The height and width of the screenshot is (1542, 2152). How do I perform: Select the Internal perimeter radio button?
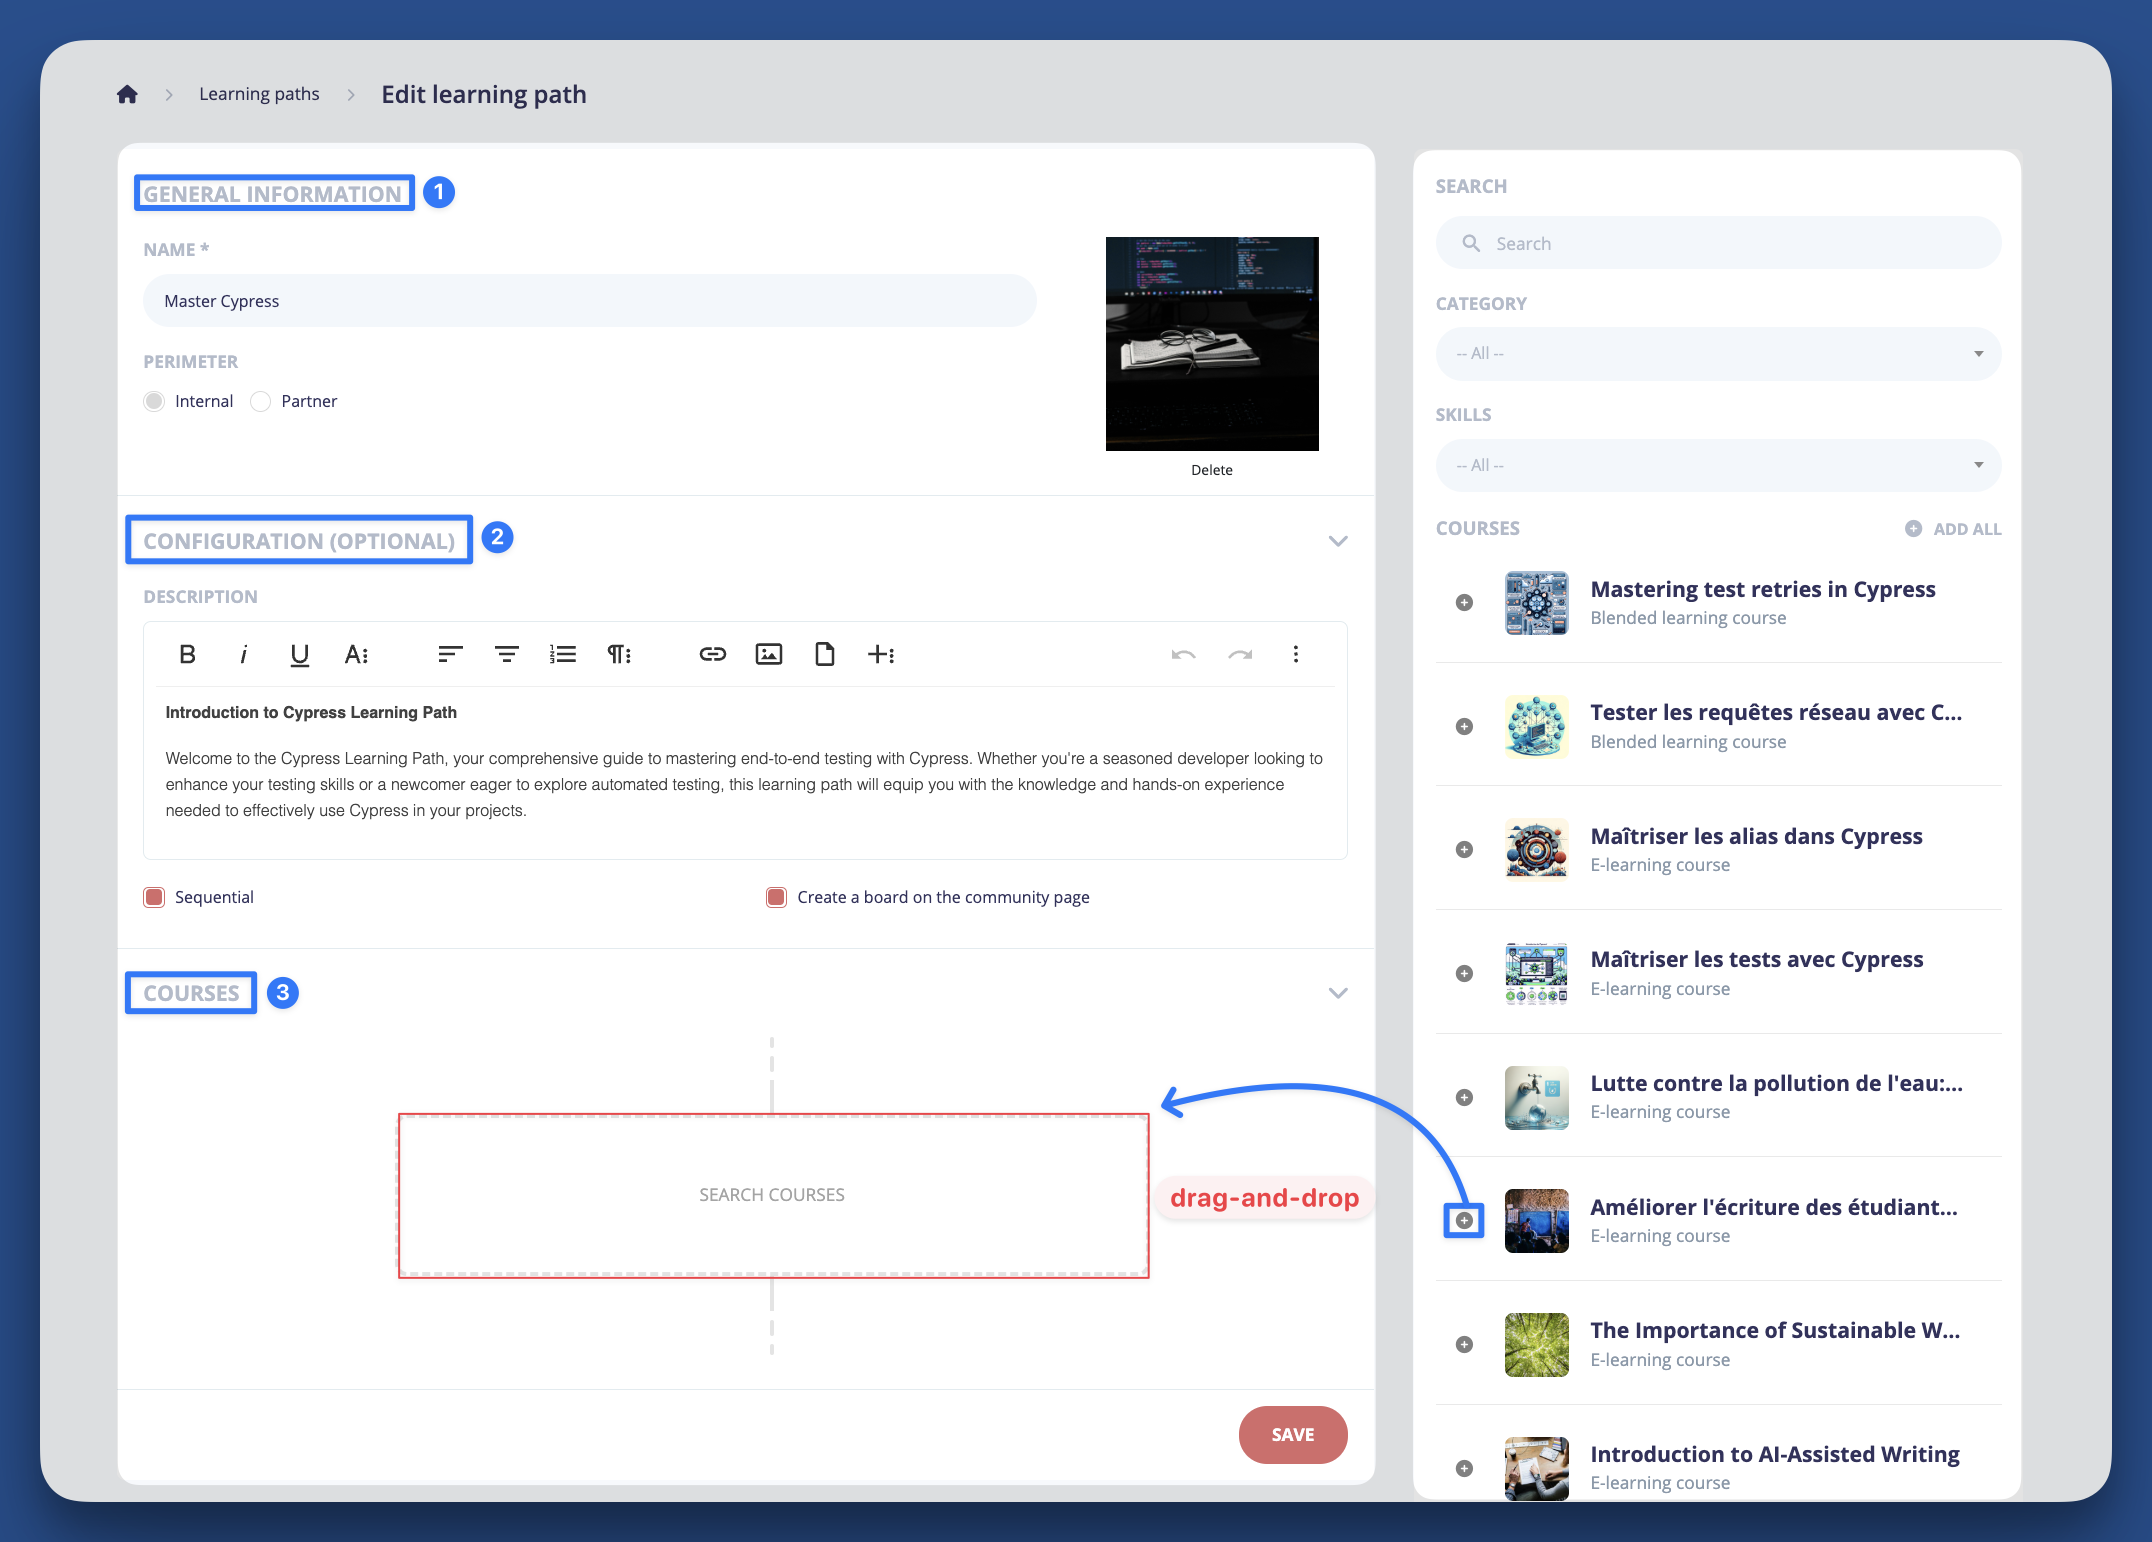[x=154, y=401]
